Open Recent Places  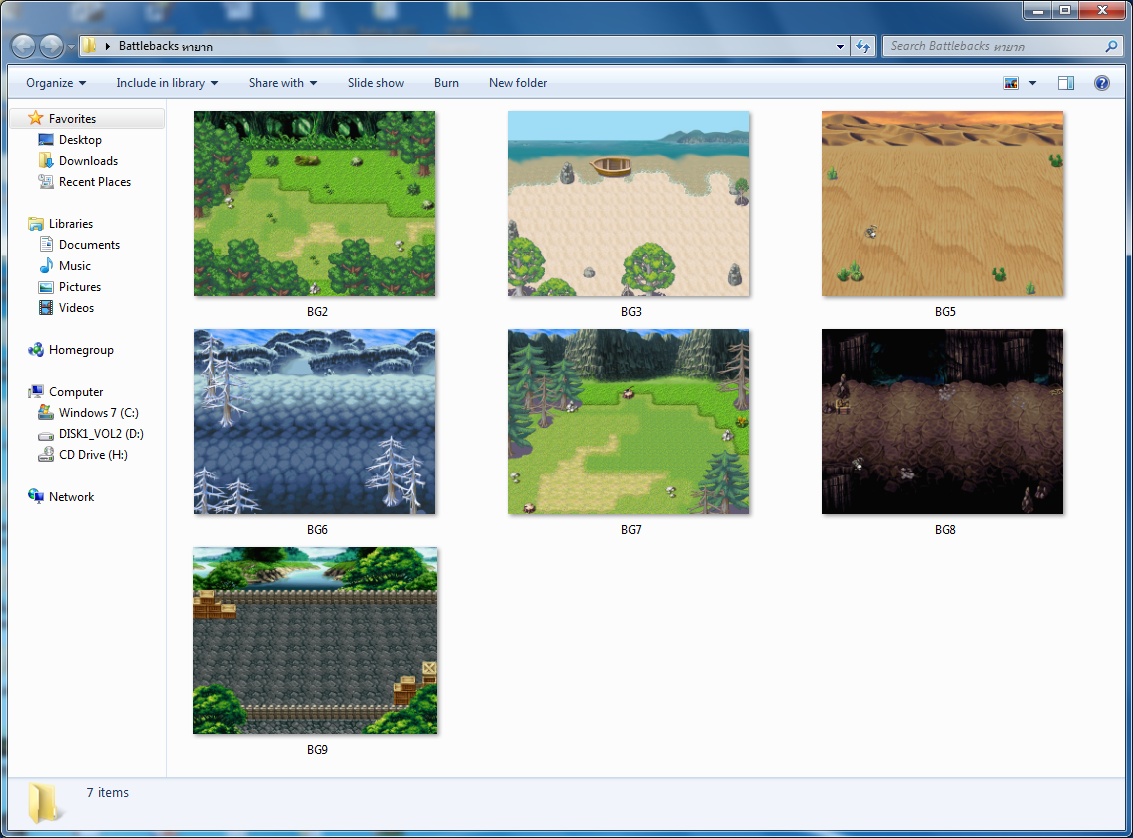[95, 181]
